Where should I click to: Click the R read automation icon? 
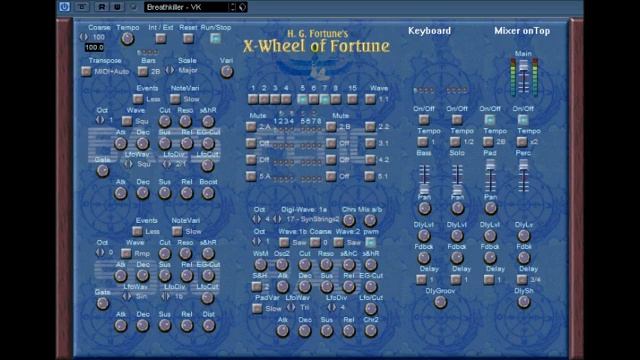click(x=102, y=7)
